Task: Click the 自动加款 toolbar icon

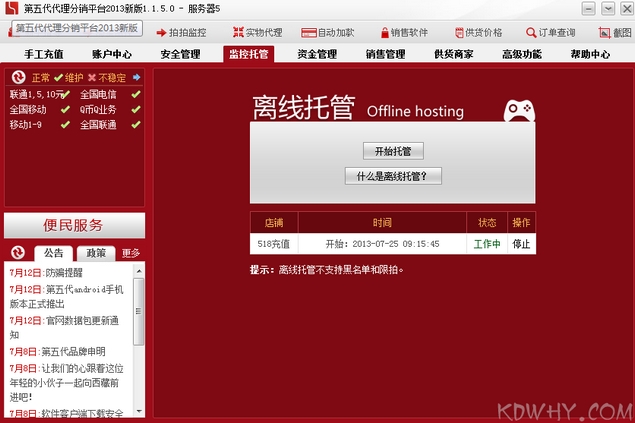Action: 309,32
